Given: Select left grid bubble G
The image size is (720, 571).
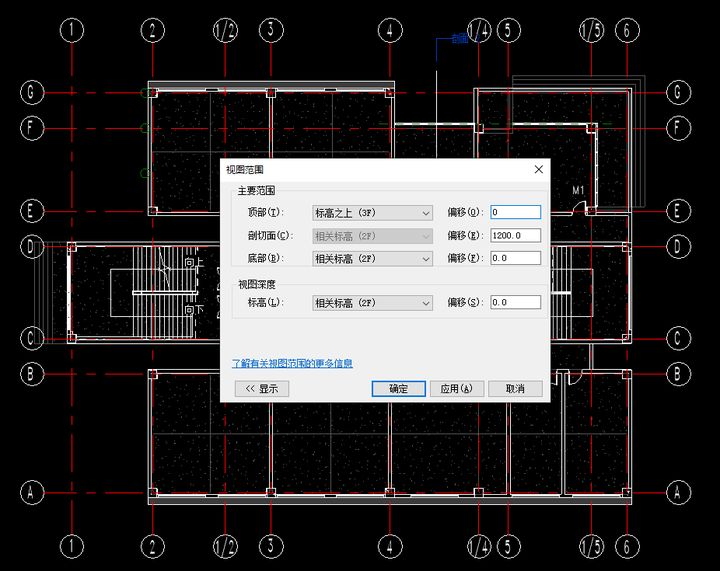Looking at the screenshot, I should (x=32, y=93).
